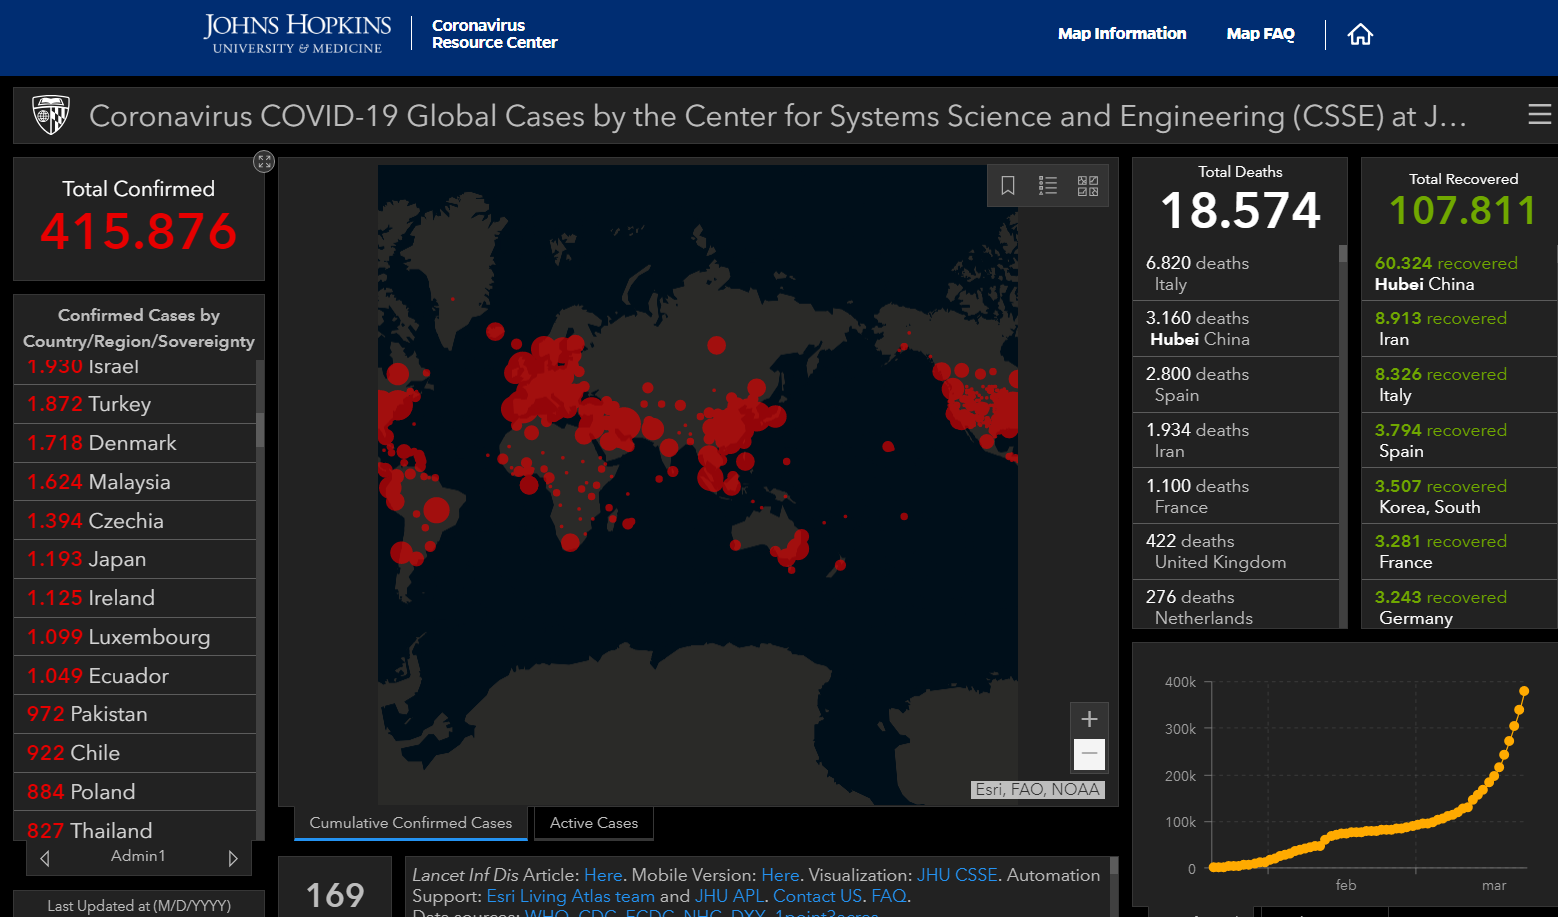The image size is (1558, 917).
Task: Click the Admin1 list level label
Action: click(x=138, y=856)
